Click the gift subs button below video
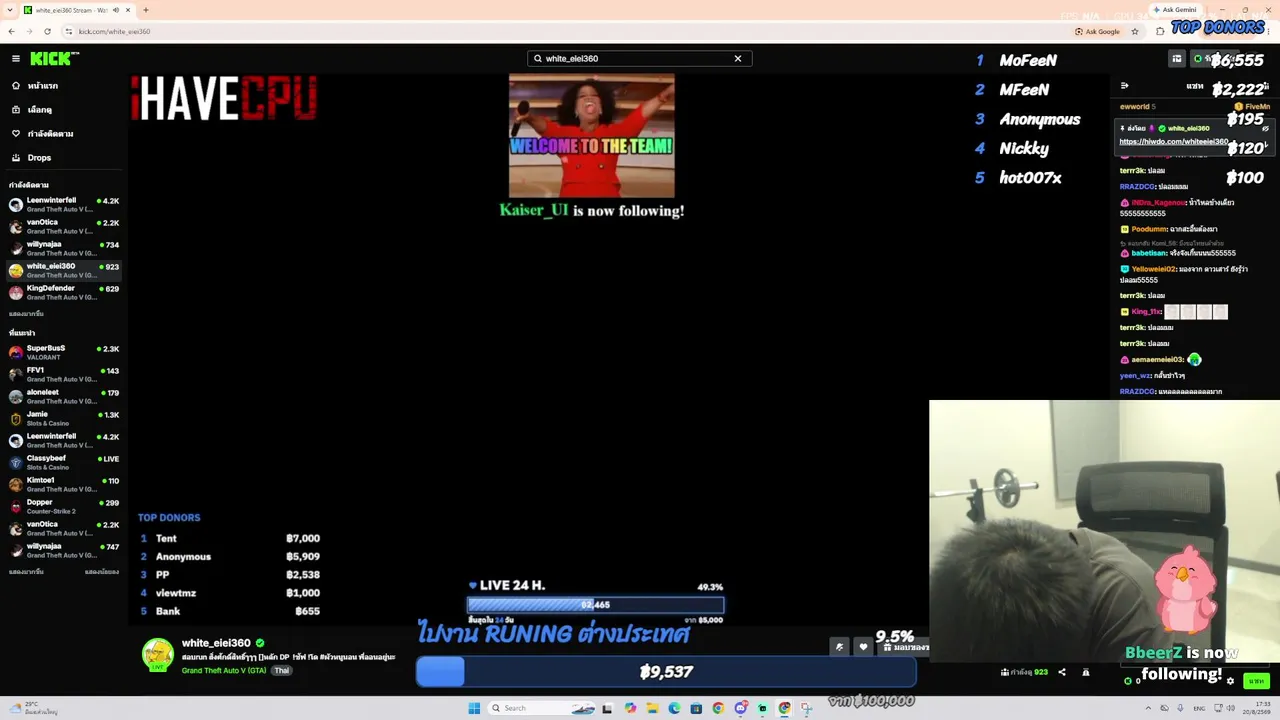This screenshot has width=1280, height=720. [907, 647]
